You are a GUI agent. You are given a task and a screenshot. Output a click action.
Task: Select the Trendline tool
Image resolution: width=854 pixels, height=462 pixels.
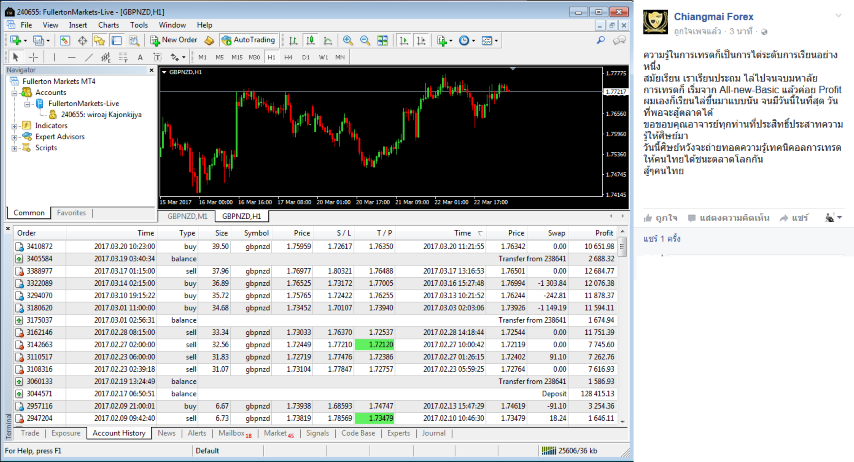[89, 57]
